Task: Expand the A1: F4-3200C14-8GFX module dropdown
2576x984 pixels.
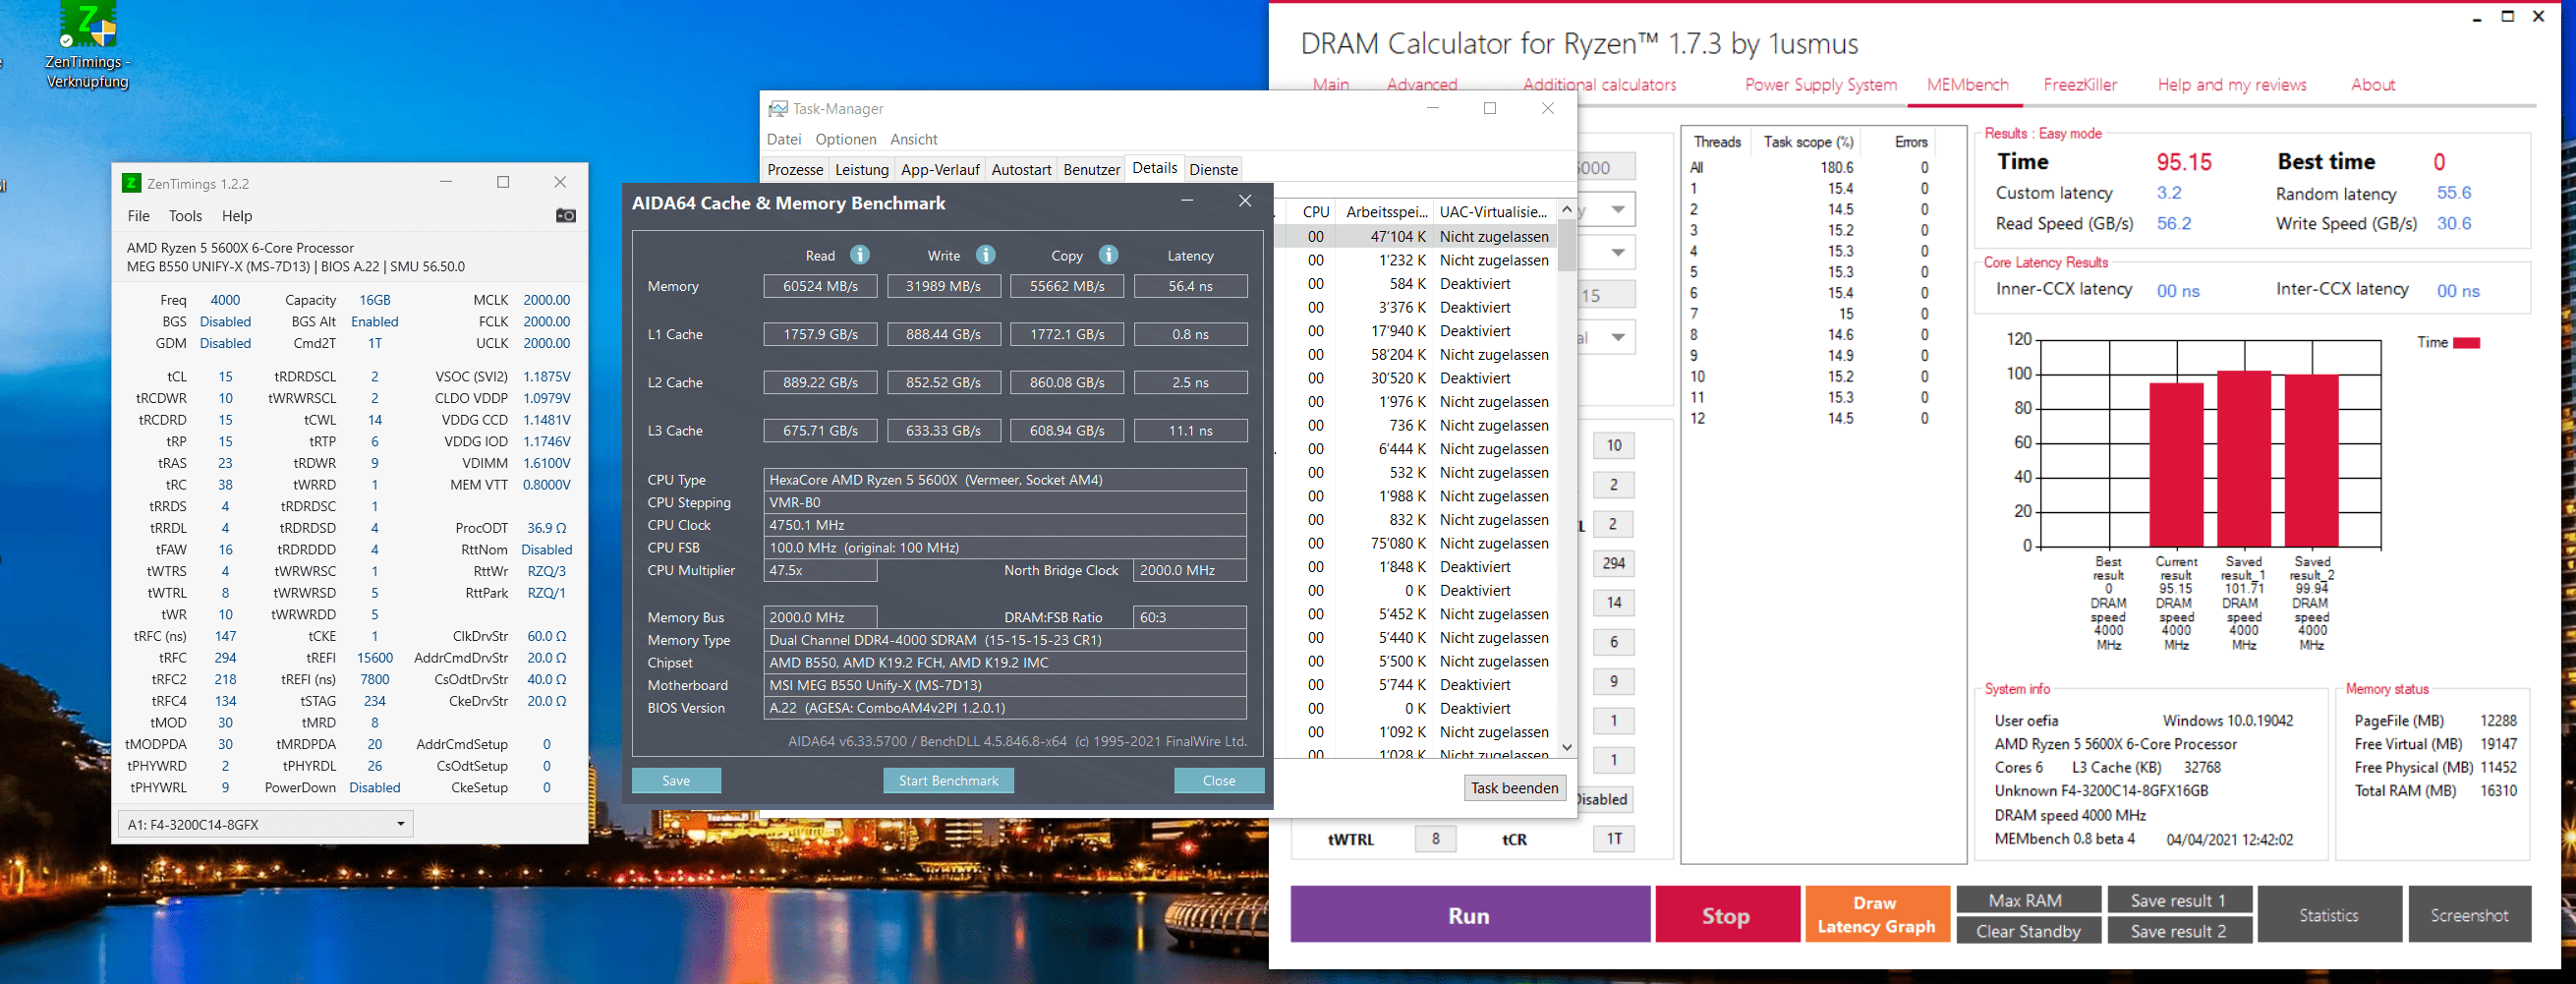Action: pos(265,824)
